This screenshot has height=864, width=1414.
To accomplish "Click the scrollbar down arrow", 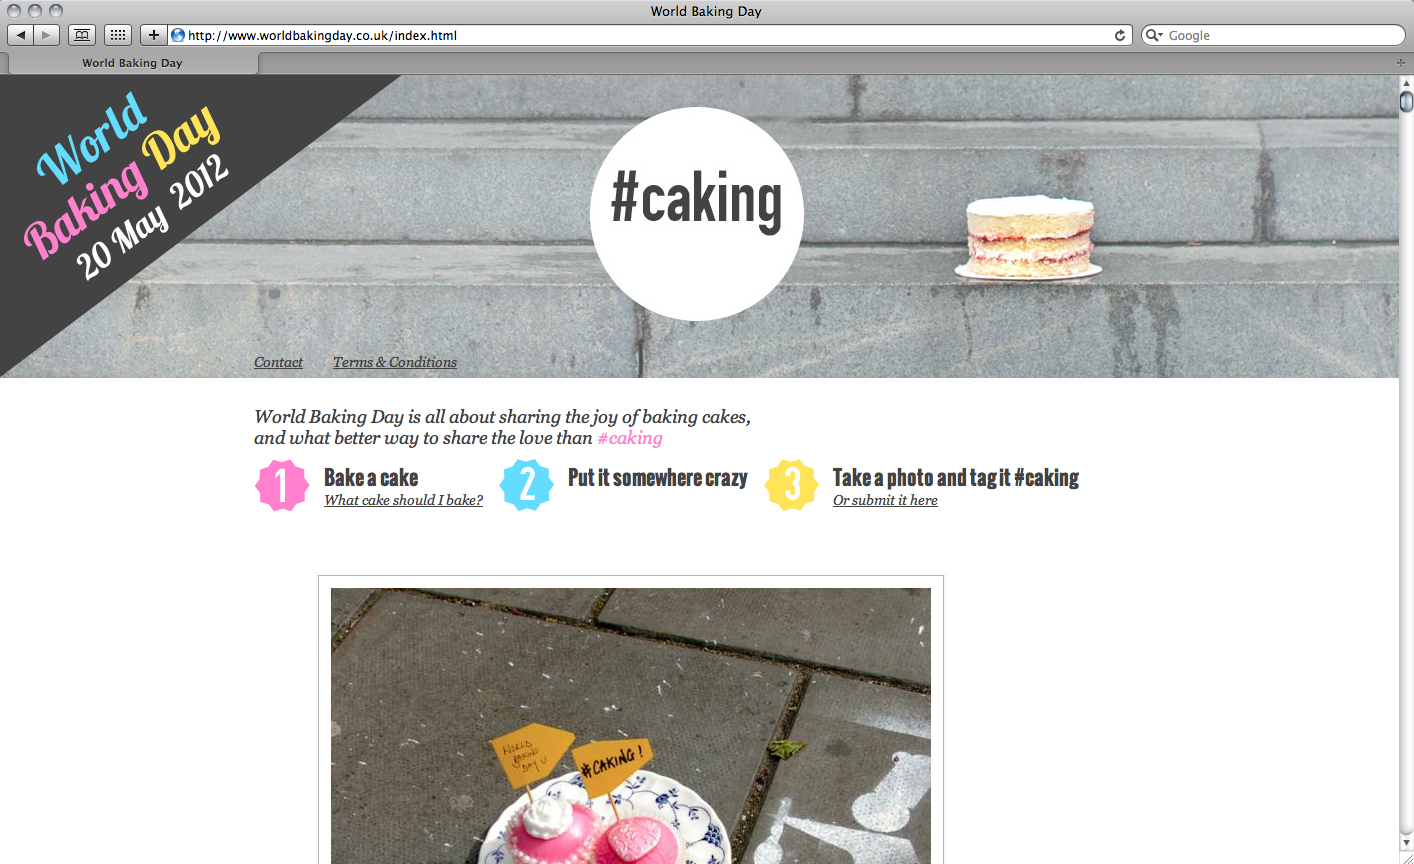I will click(1406, 844).
